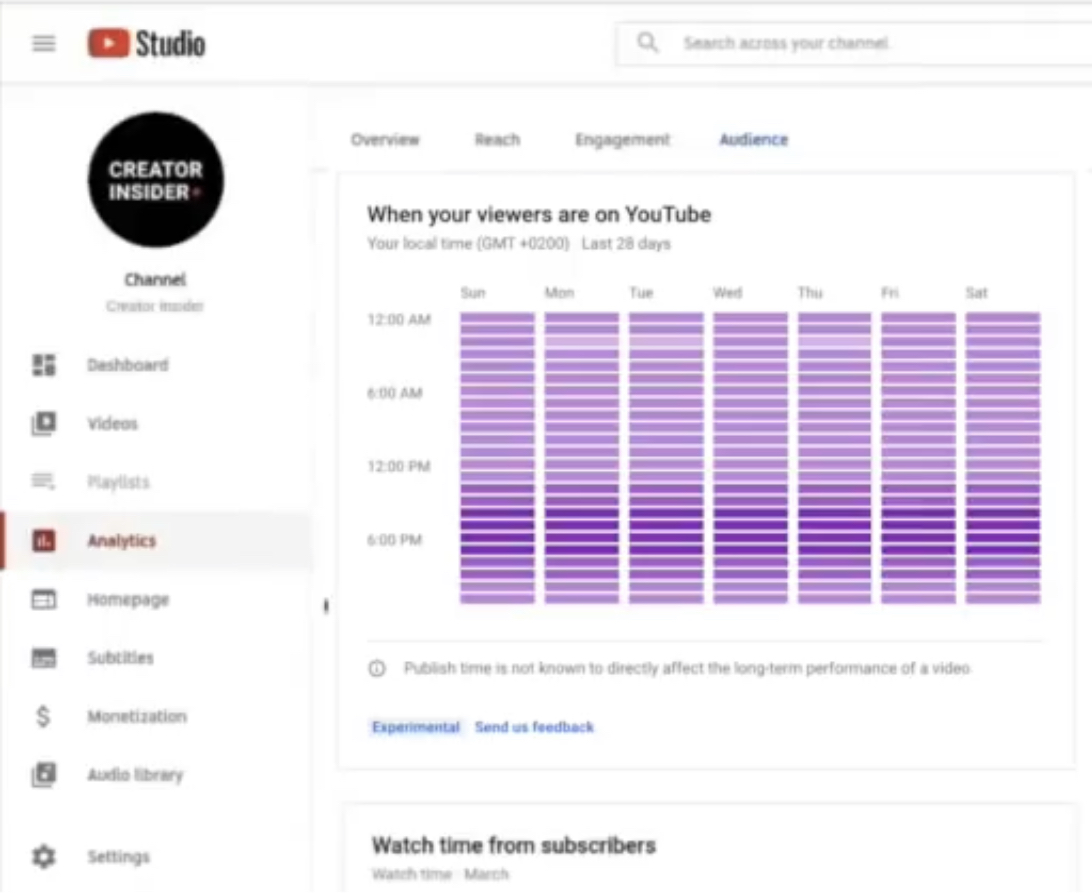Open Playlists via its sidebar icon

pos(44,482)
